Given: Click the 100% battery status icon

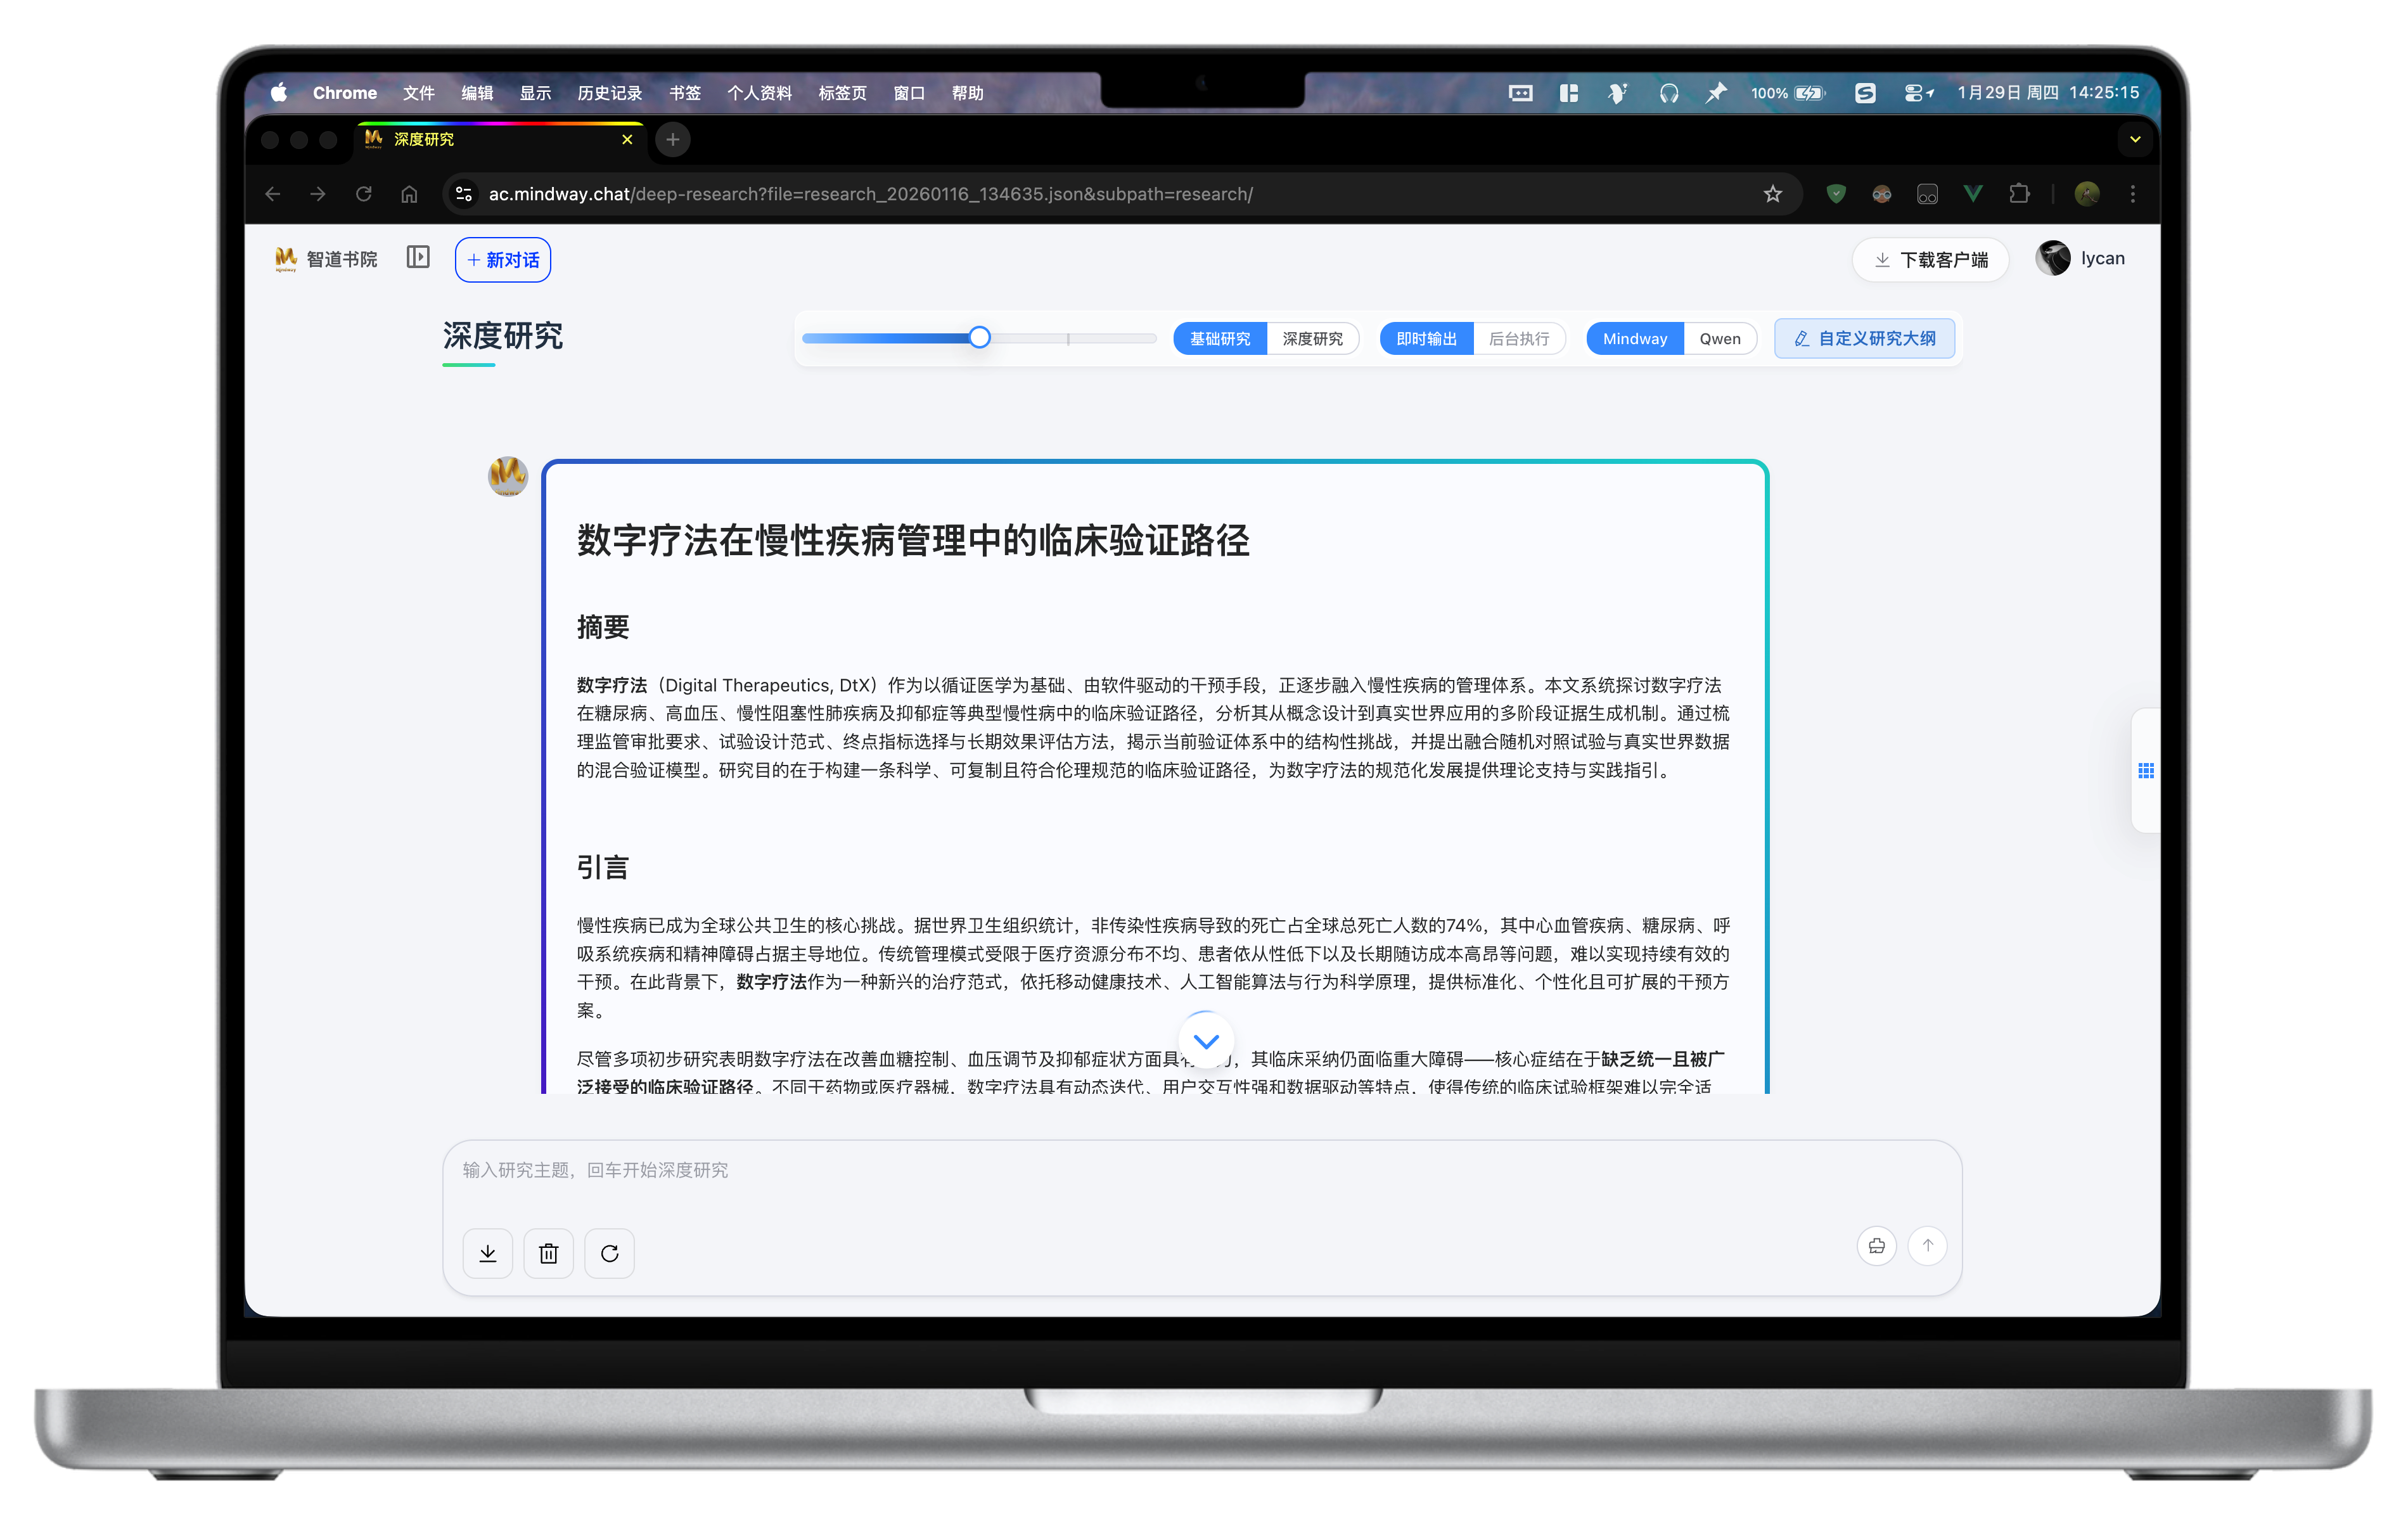Looking at the screenshot, I should point(1788,93).
